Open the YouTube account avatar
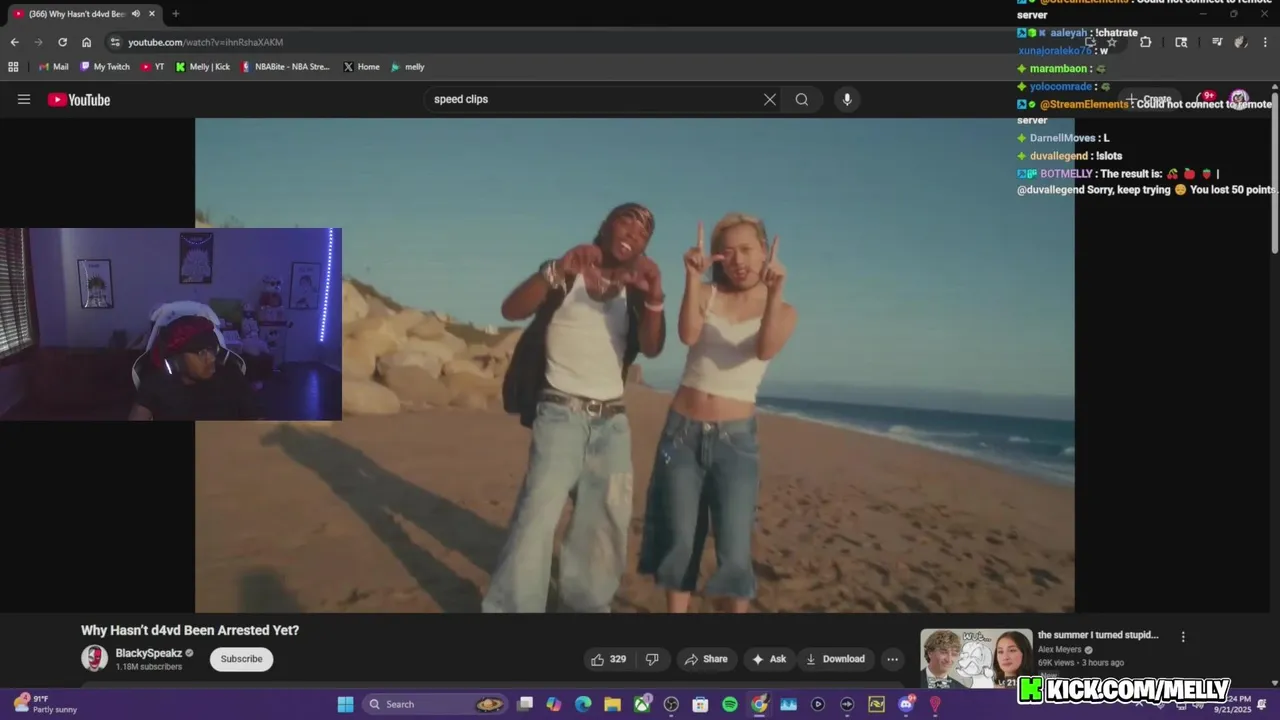This screenshot has height=720, width=1280. [1239, 99]
